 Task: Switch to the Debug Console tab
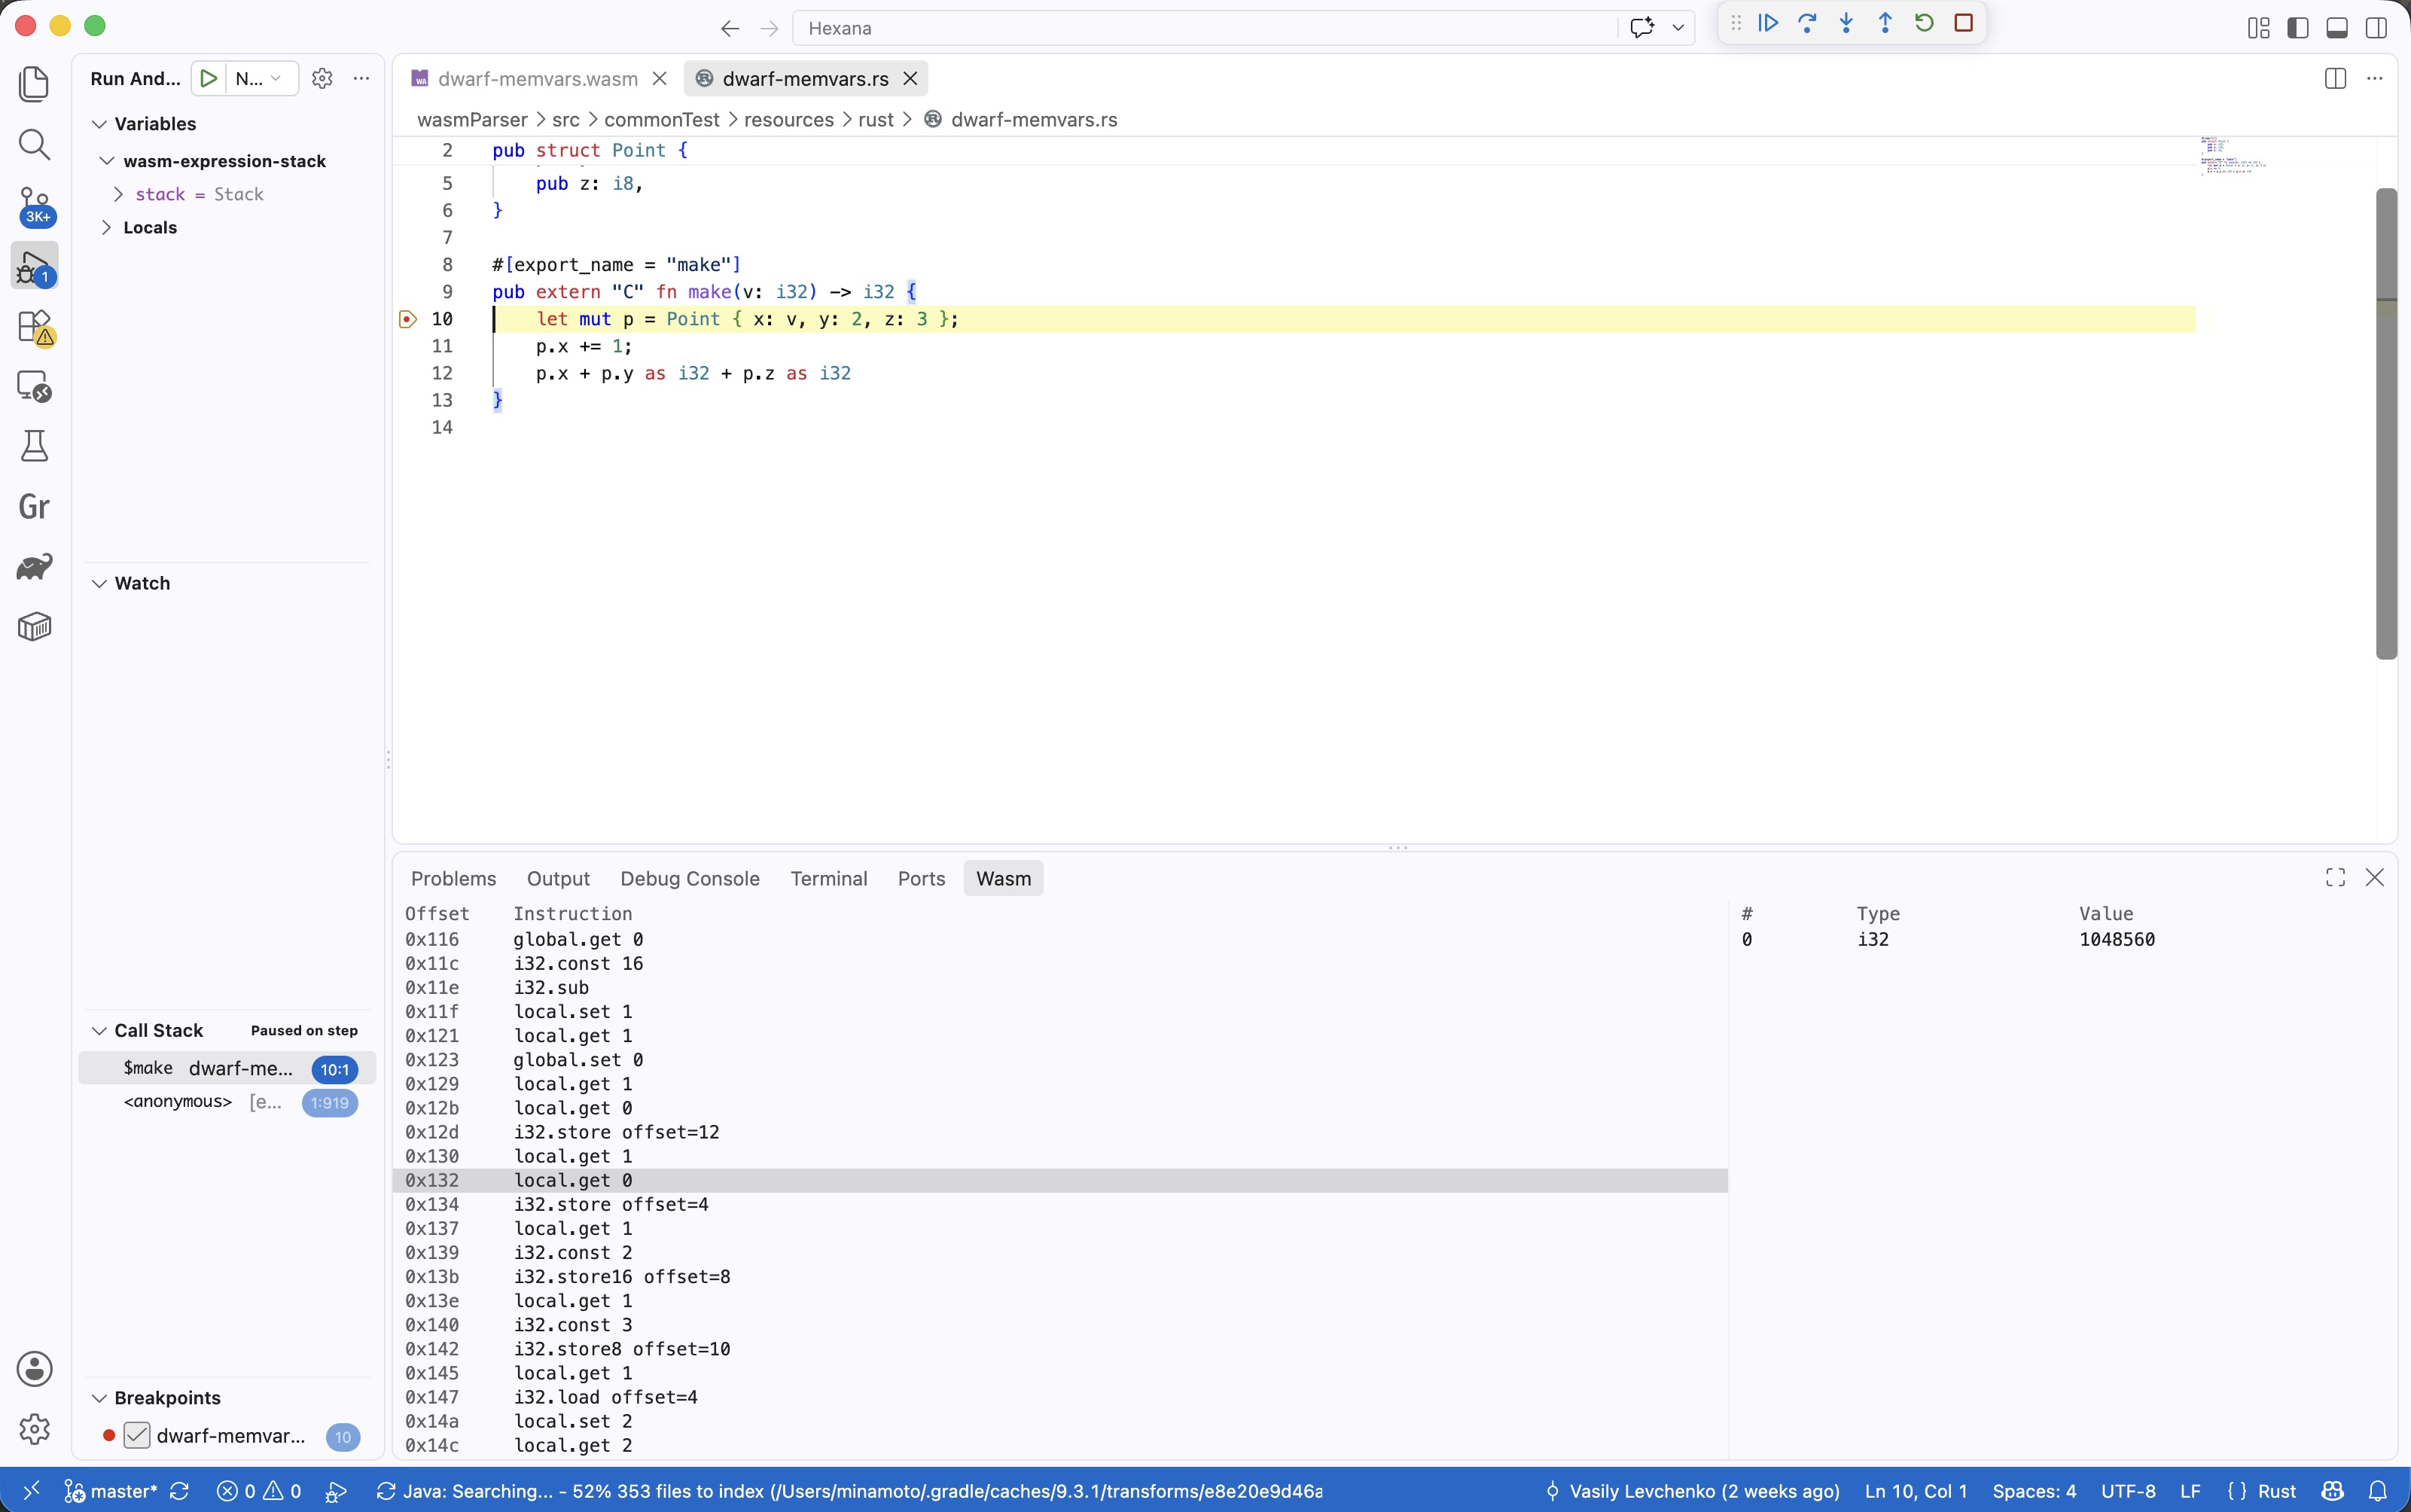tap(690, 878)
